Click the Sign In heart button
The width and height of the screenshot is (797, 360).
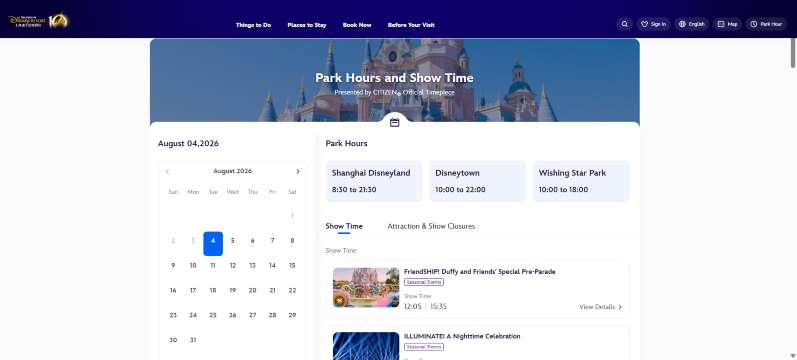(653, 24)
